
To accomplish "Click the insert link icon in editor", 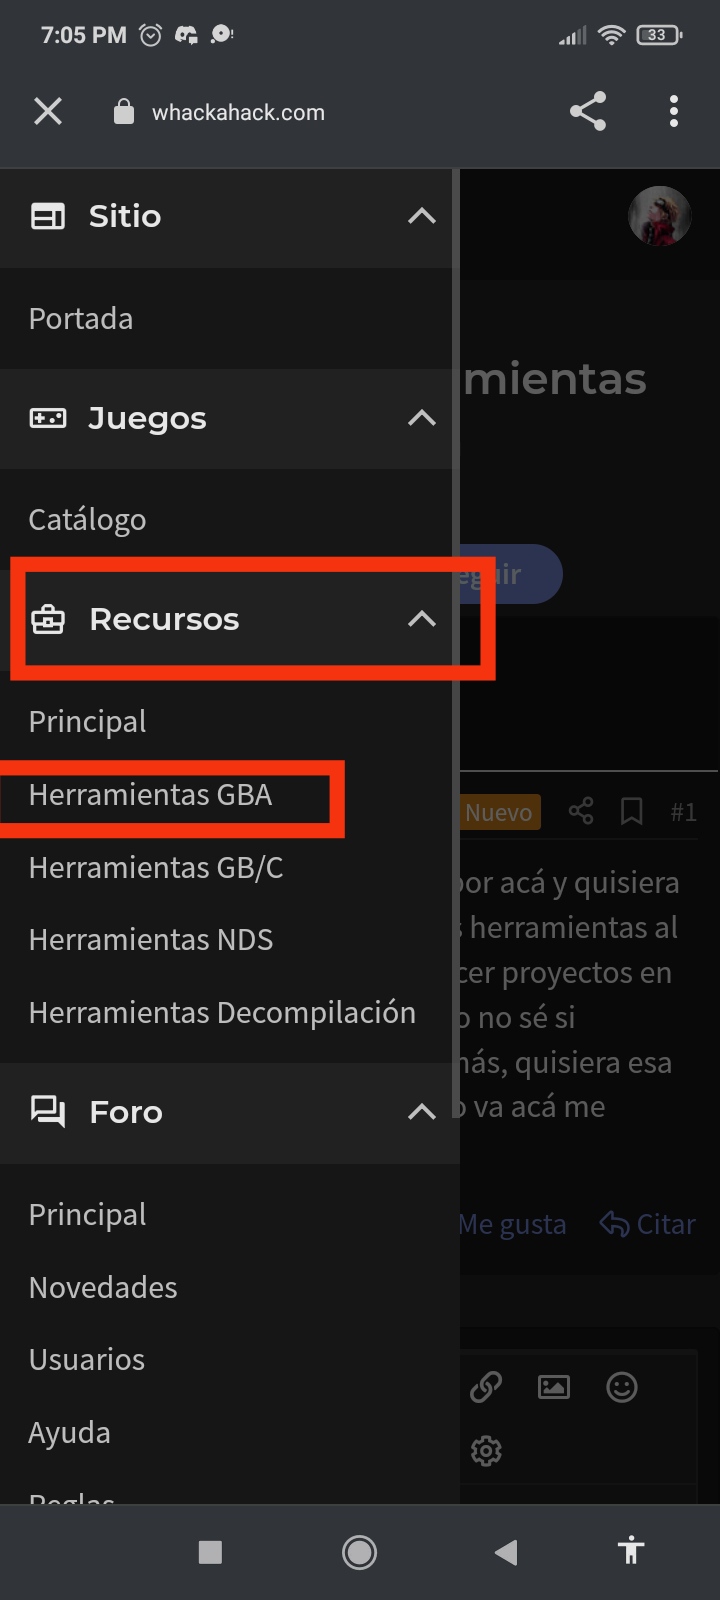I will tap(486, 1387).
